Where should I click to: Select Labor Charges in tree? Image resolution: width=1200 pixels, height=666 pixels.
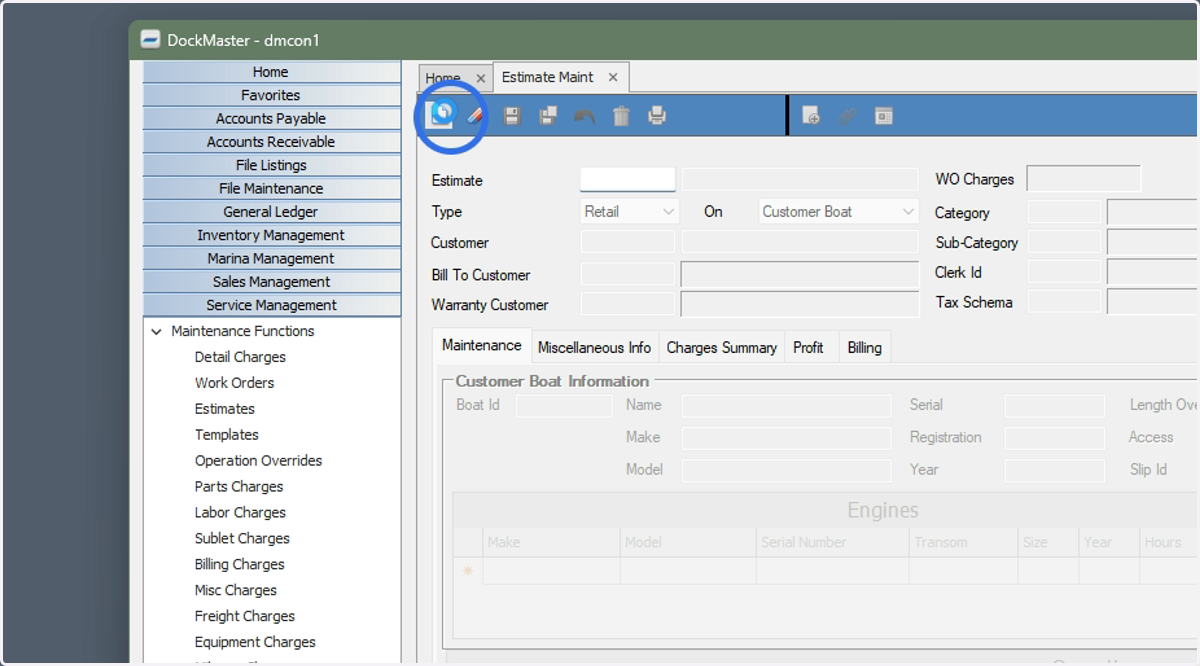coord(240,513)
